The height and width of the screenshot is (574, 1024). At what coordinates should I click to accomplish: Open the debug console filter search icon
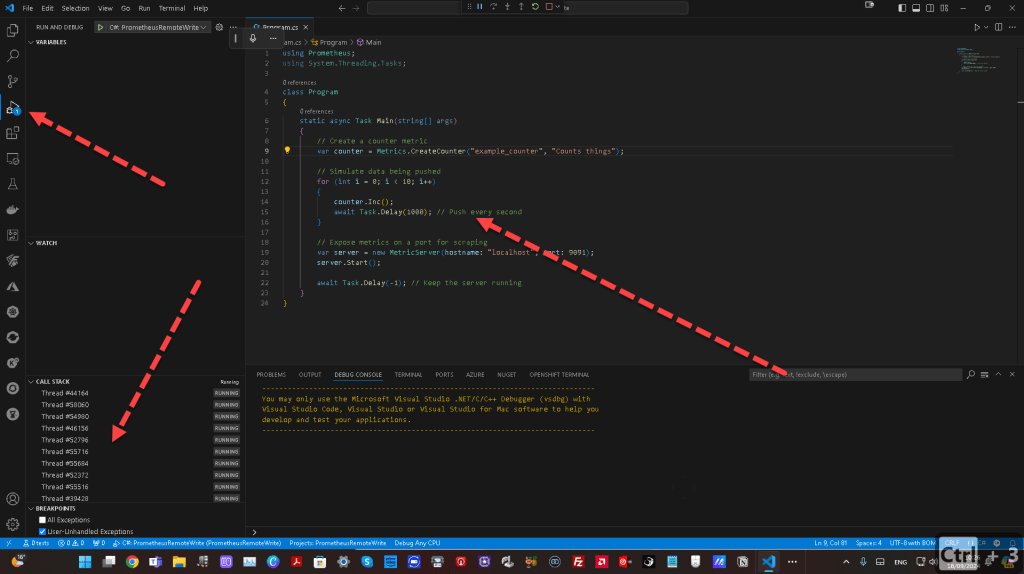(x=971, y=375)
